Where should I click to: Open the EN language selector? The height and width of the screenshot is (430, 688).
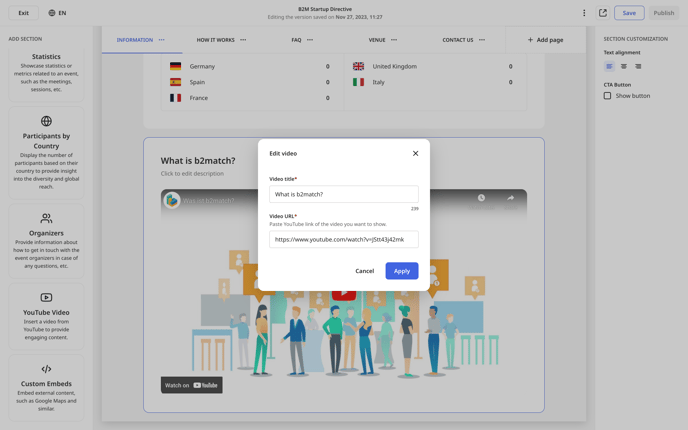click(x=57, y=13)
